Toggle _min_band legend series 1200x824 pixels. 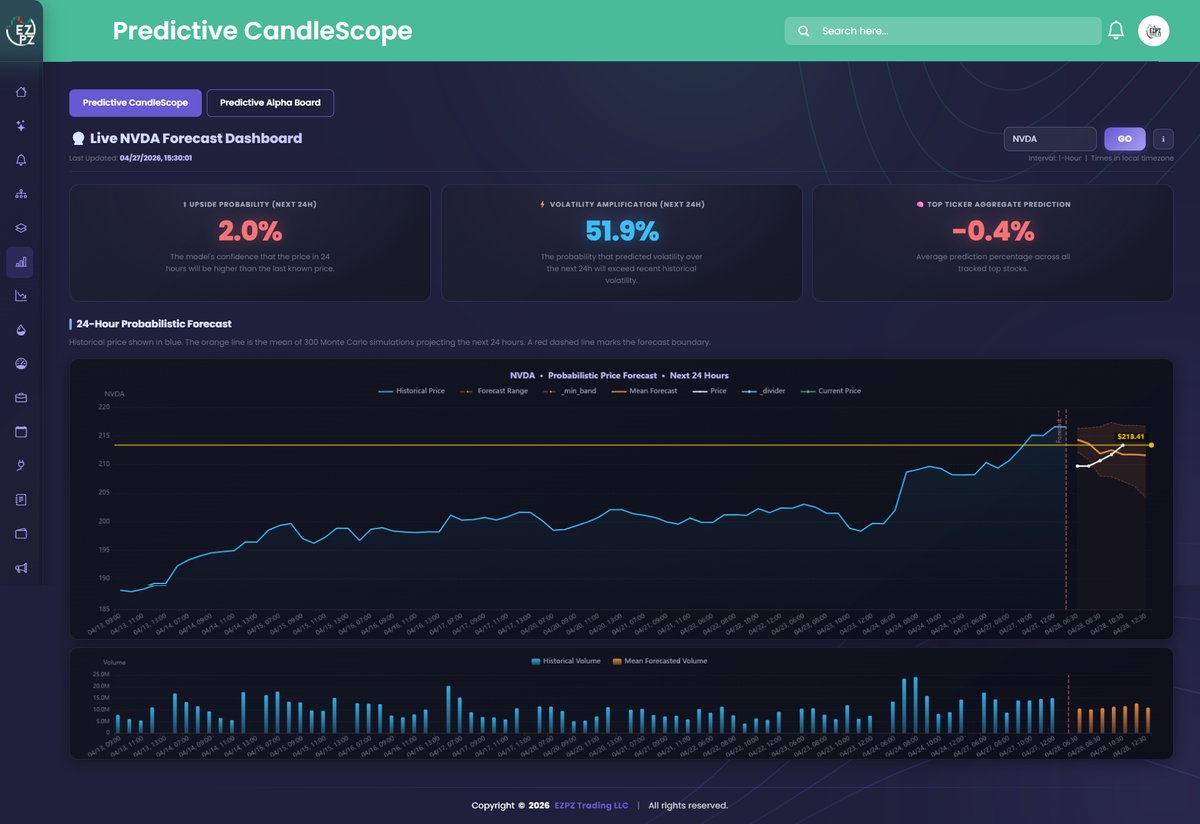point(569,391)
